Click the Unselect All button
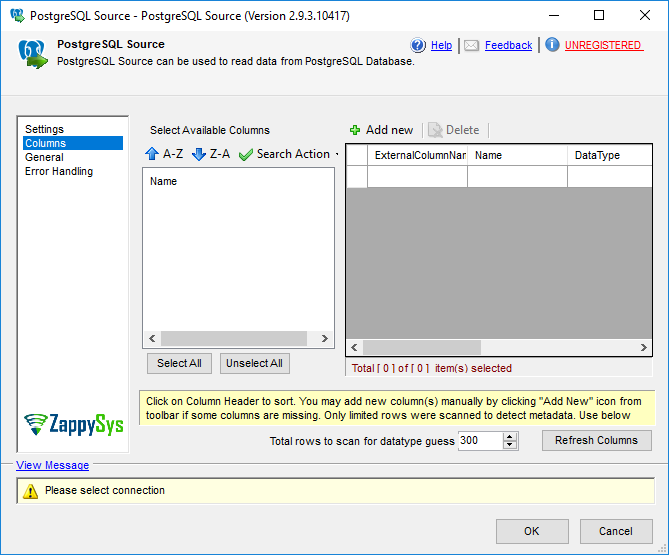 tap(255, 363)
